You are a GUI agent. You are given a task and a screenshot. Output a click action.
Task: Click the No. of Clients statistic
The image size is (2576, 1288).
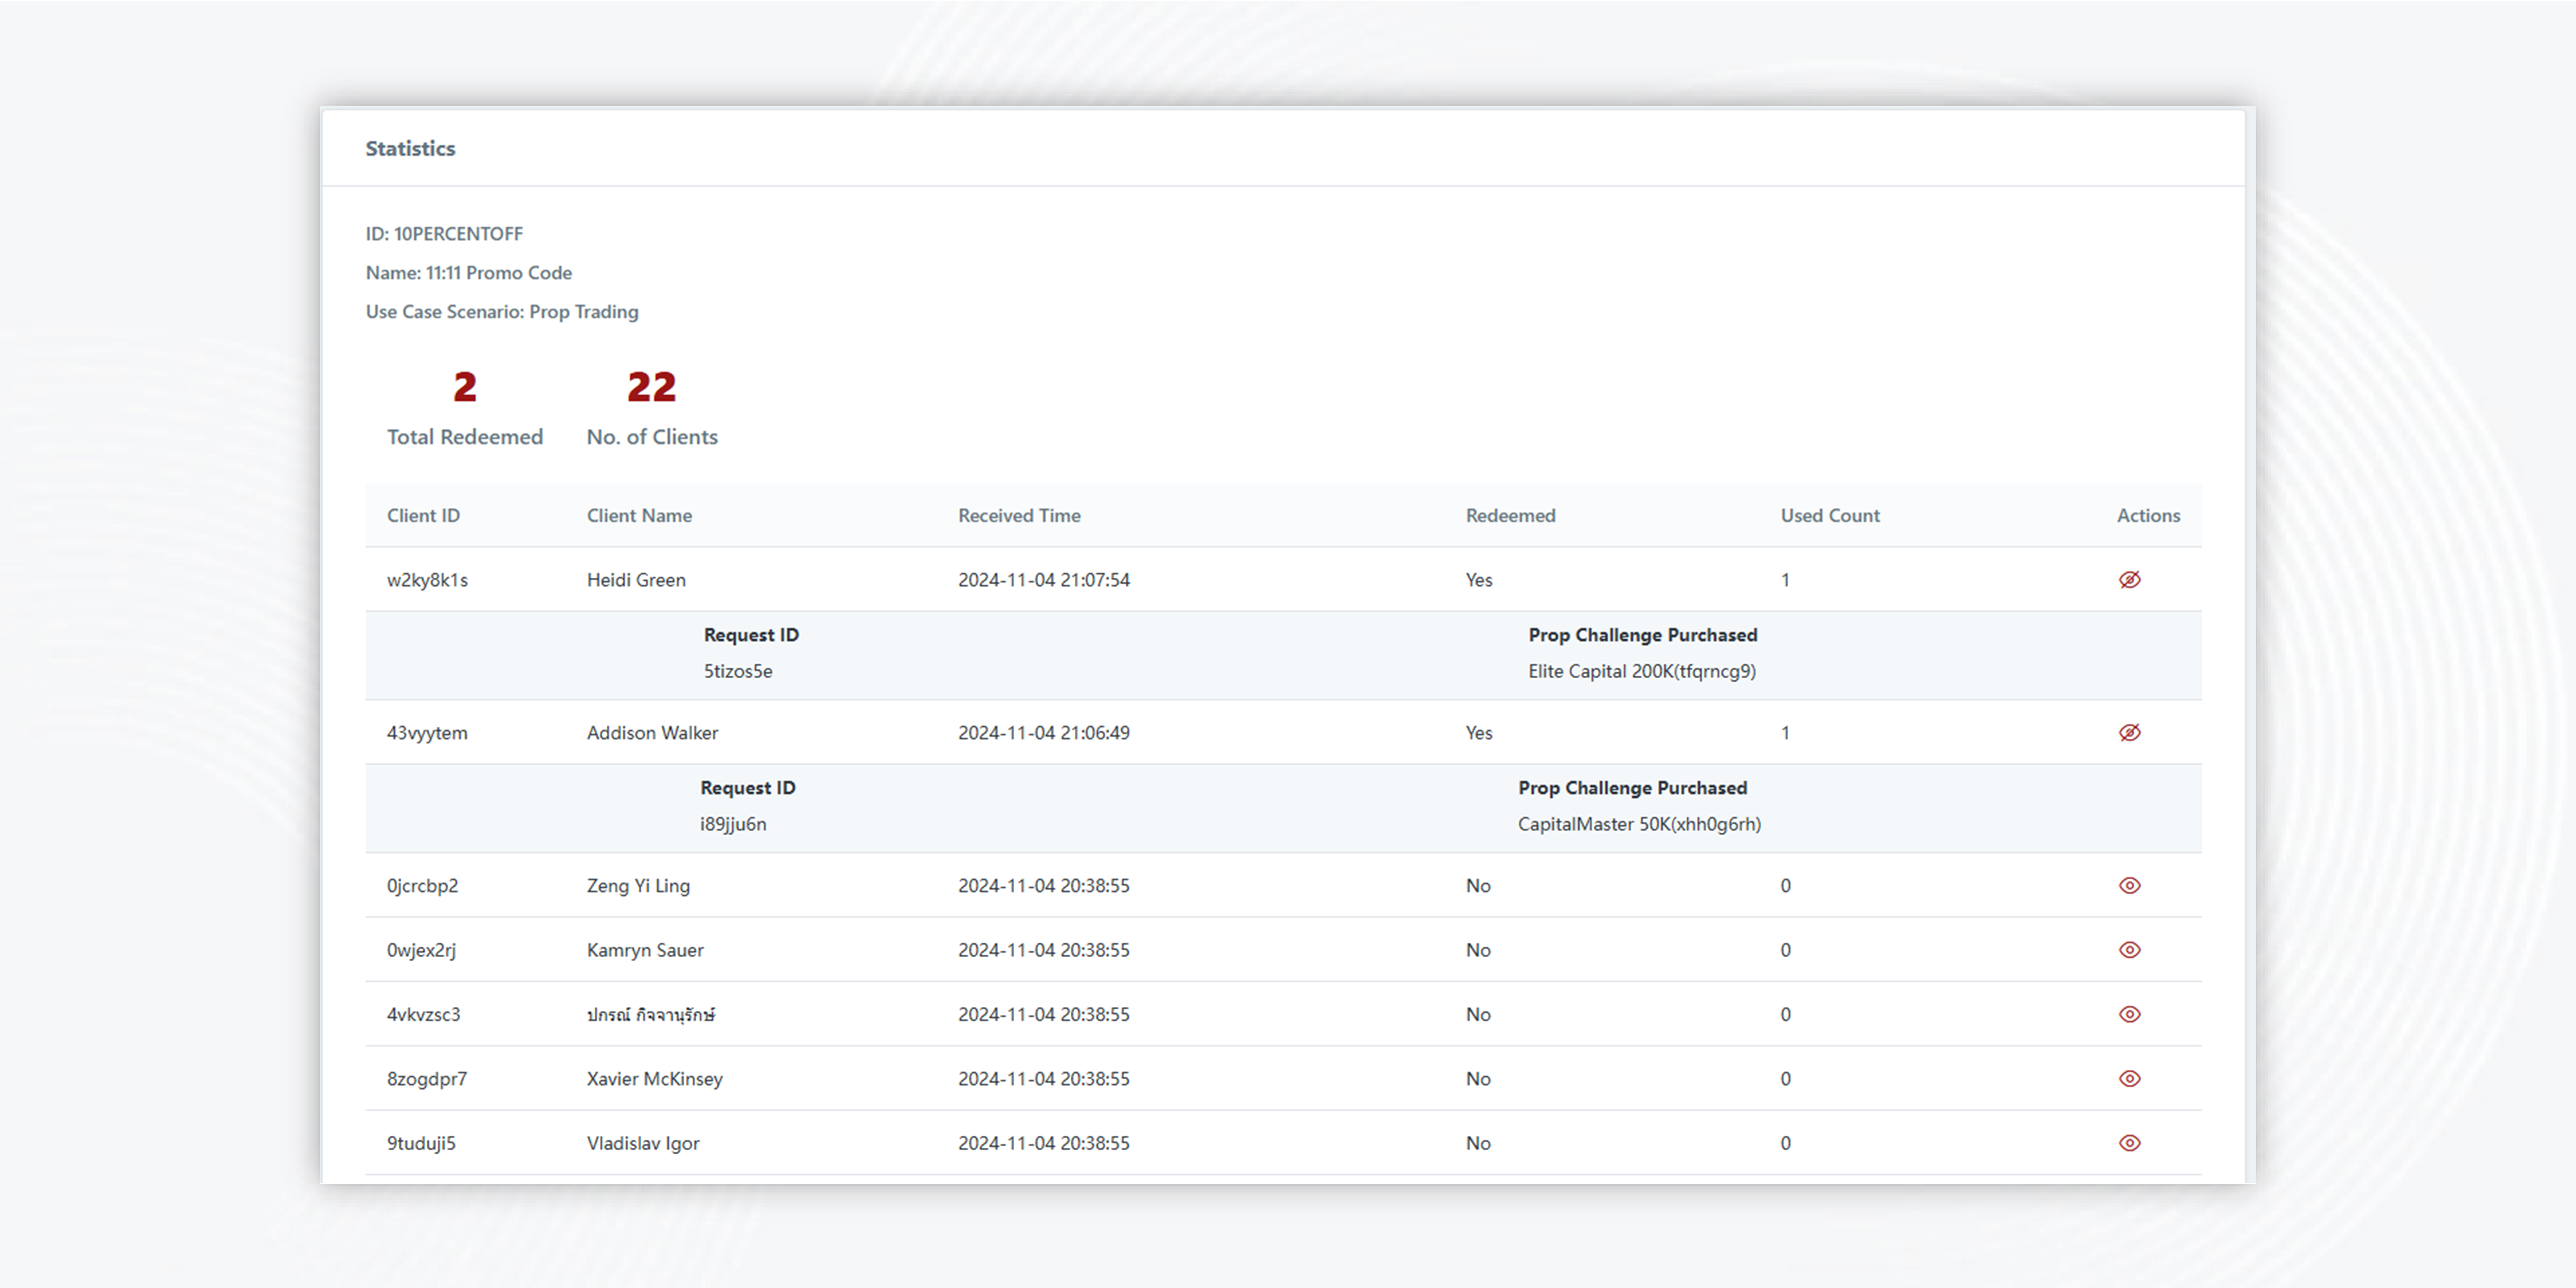(x=652, y=409)
